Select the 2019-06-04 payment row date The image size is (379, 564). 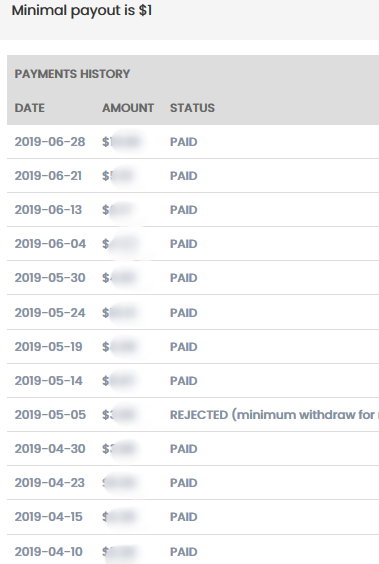tap(50, 244)
